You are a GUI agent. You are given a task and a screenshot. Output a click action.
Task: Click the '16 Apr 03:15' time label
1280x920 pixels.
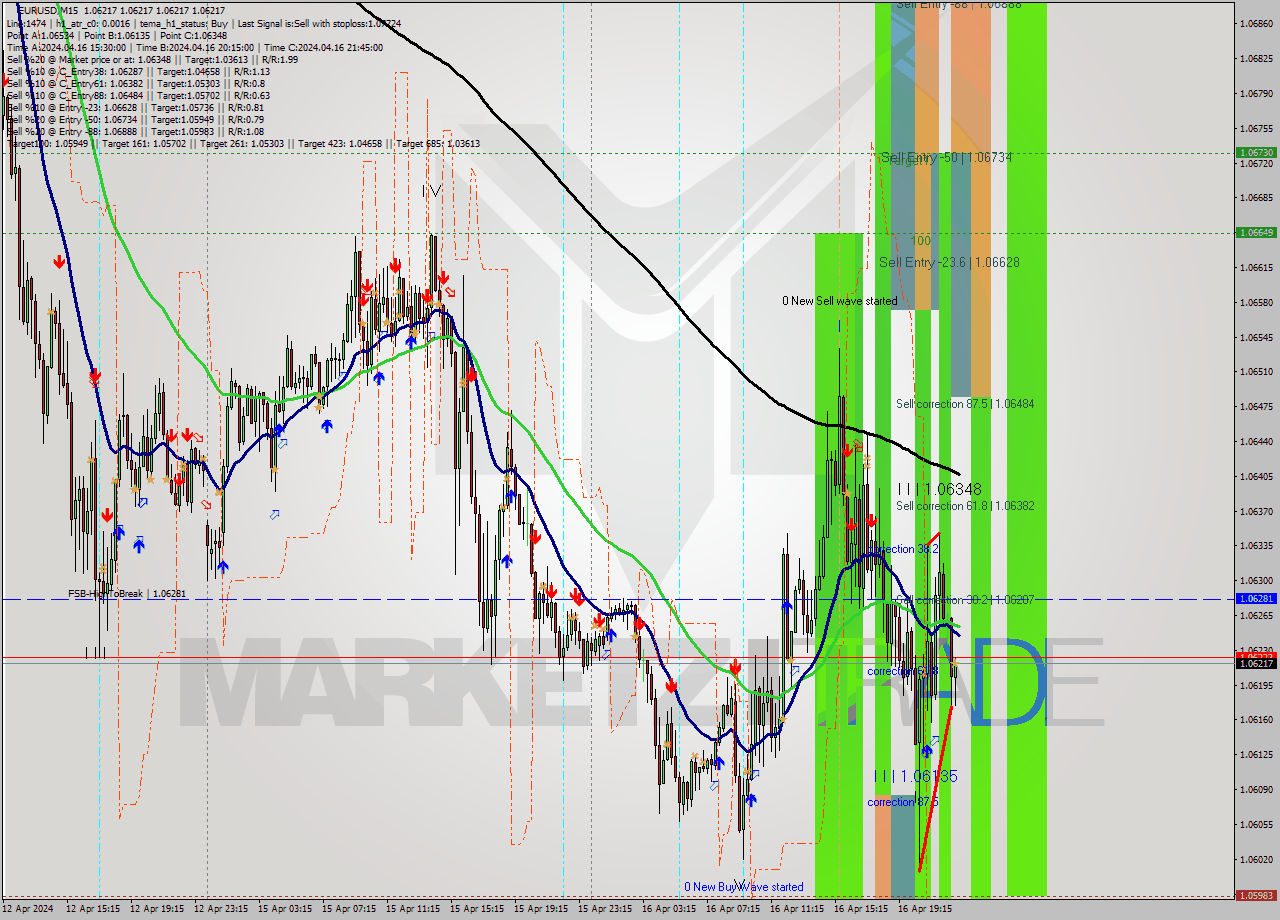tap(669, 910)
